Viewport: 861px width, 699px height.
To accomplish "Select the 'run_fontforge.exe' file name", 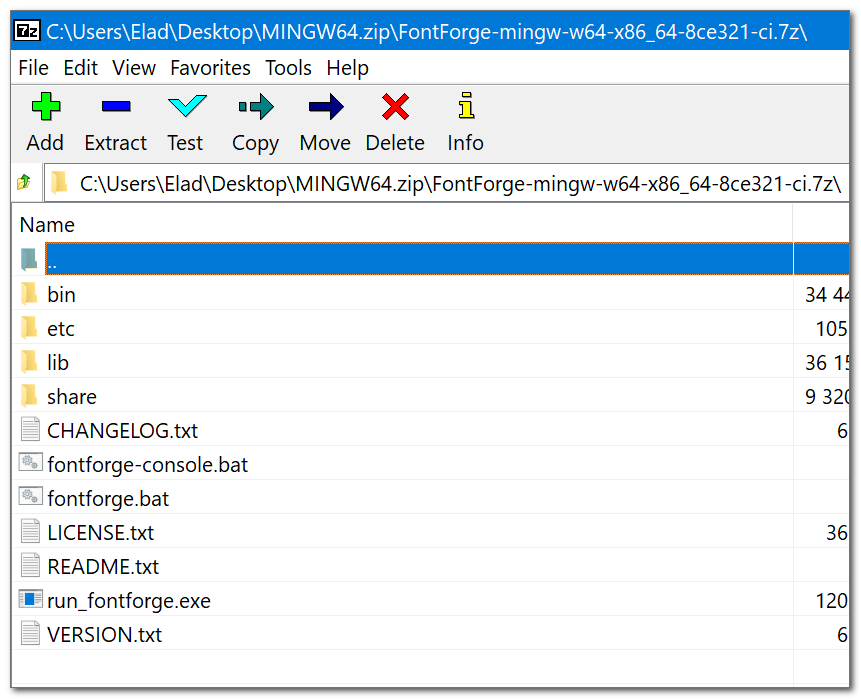I will pos(129,601).
